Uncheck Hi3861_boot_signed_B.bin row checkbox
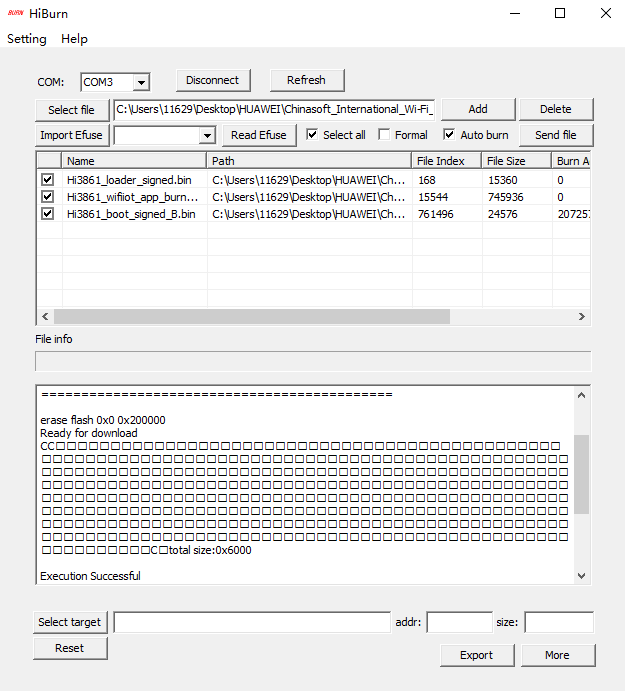 (x=48, y=214)
